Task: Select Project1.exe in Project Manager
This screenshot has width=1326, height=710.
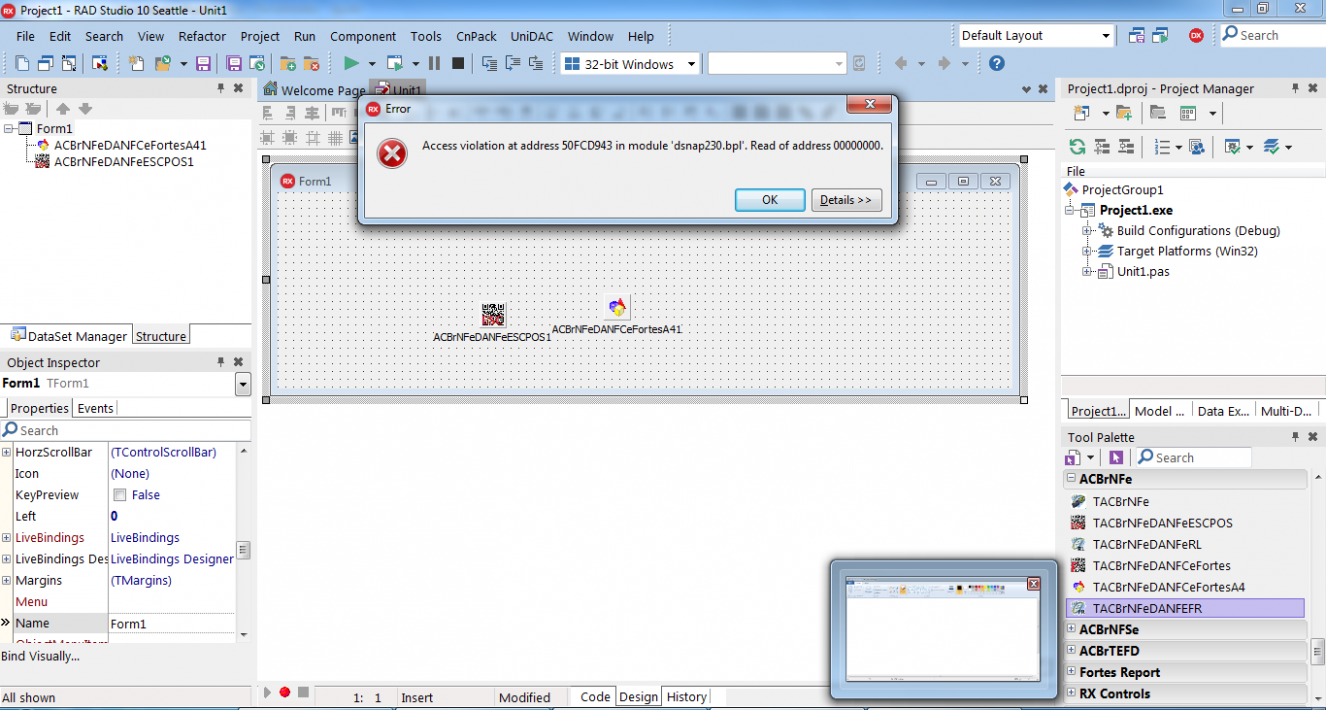Action: pyautogui.click(x=1136, y=210)
